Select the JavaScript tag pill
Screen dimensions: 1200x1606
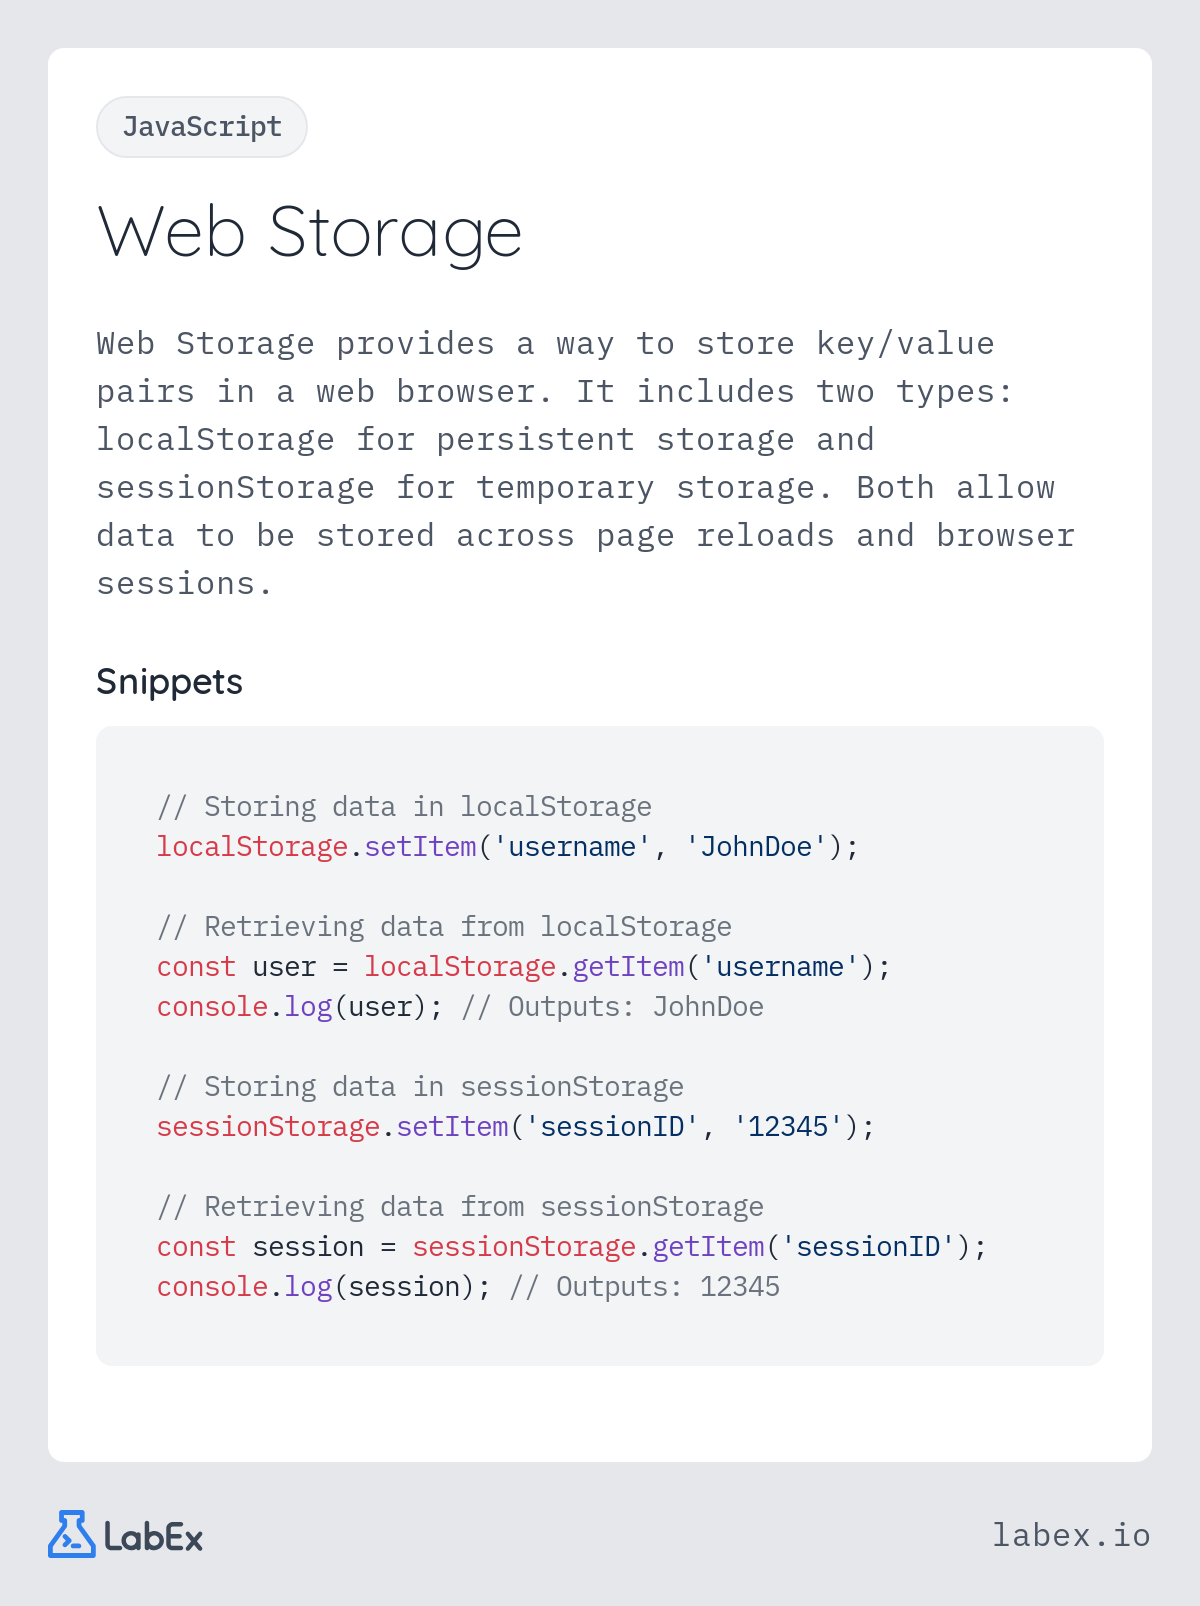point(202,127)
